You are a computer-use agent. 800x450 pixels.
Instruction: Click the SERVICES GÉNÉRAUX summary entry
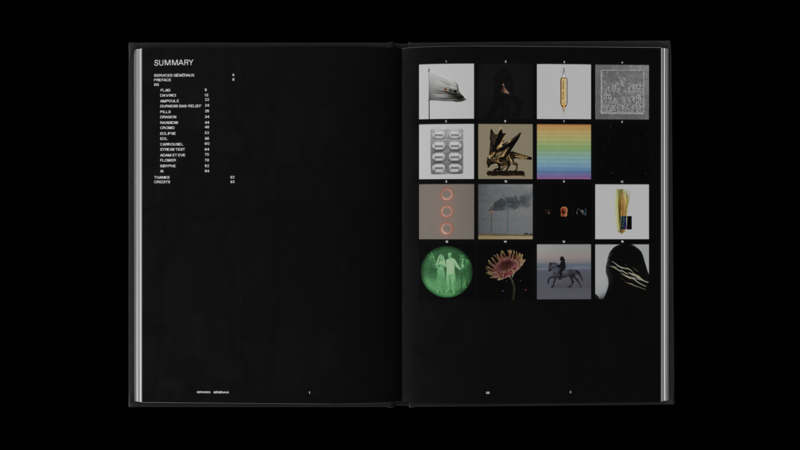click(x=174, y=75)
